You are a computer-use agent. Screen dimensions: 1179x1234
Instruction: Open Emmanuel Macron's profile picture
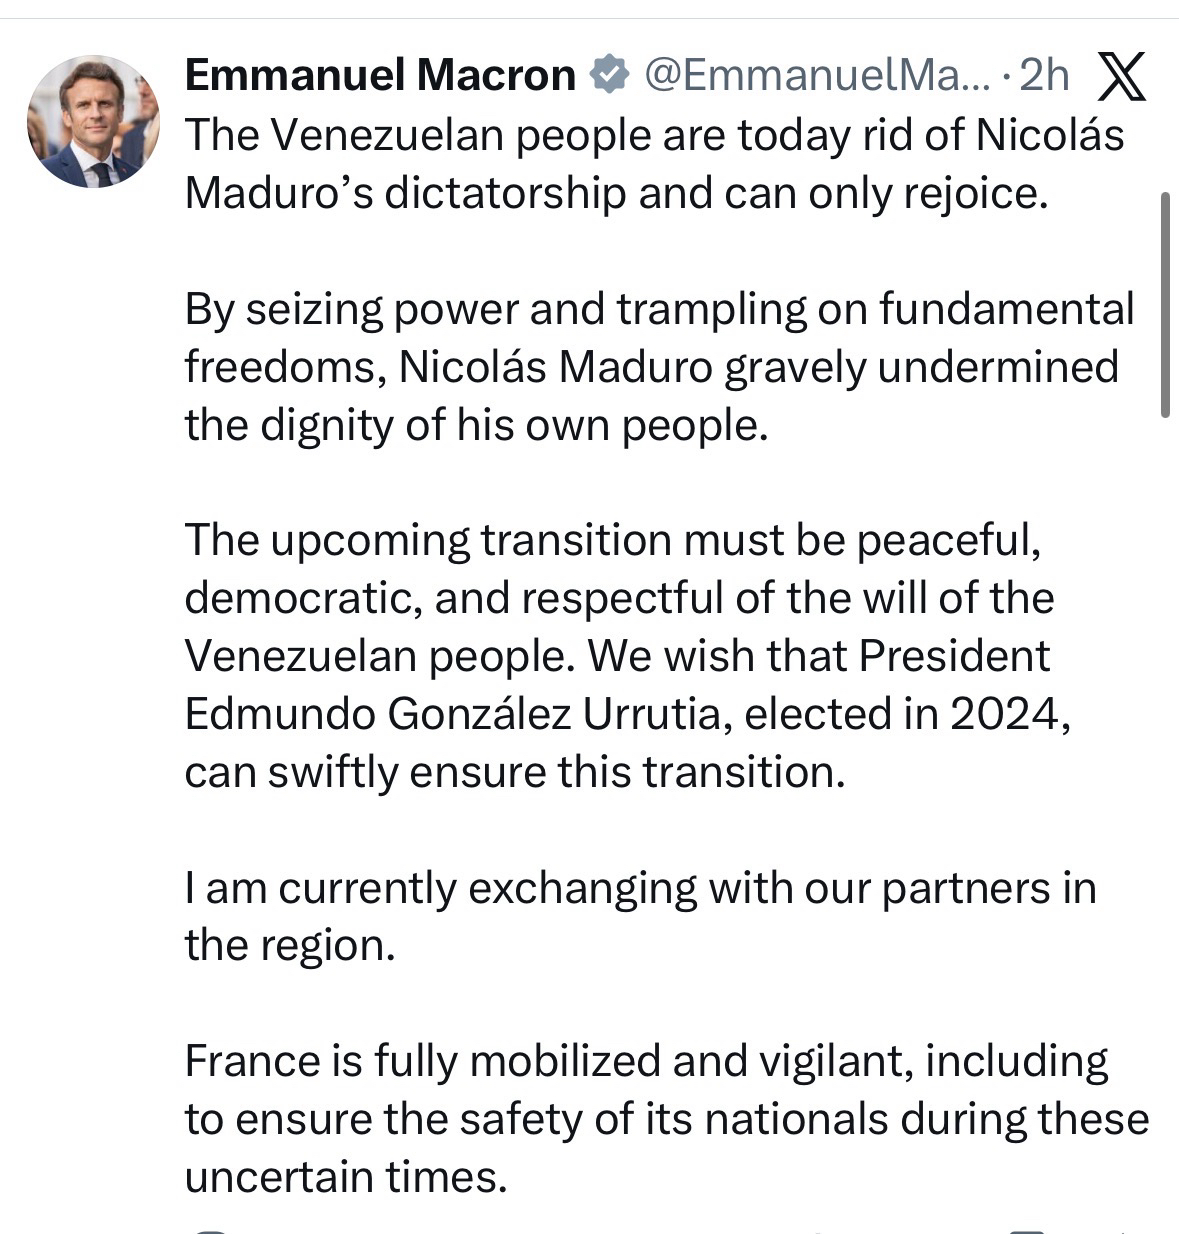(93, 122)
